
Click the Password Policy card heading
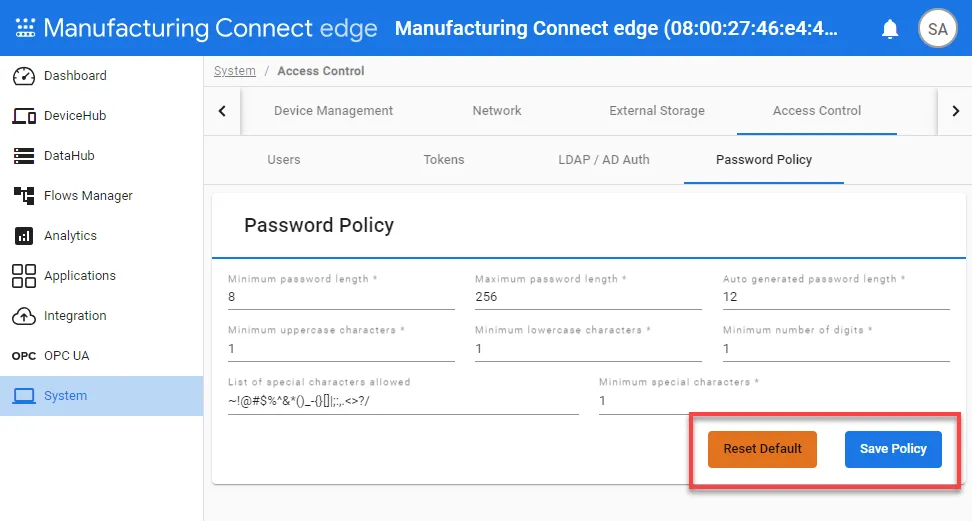click(x=319, y=225)
